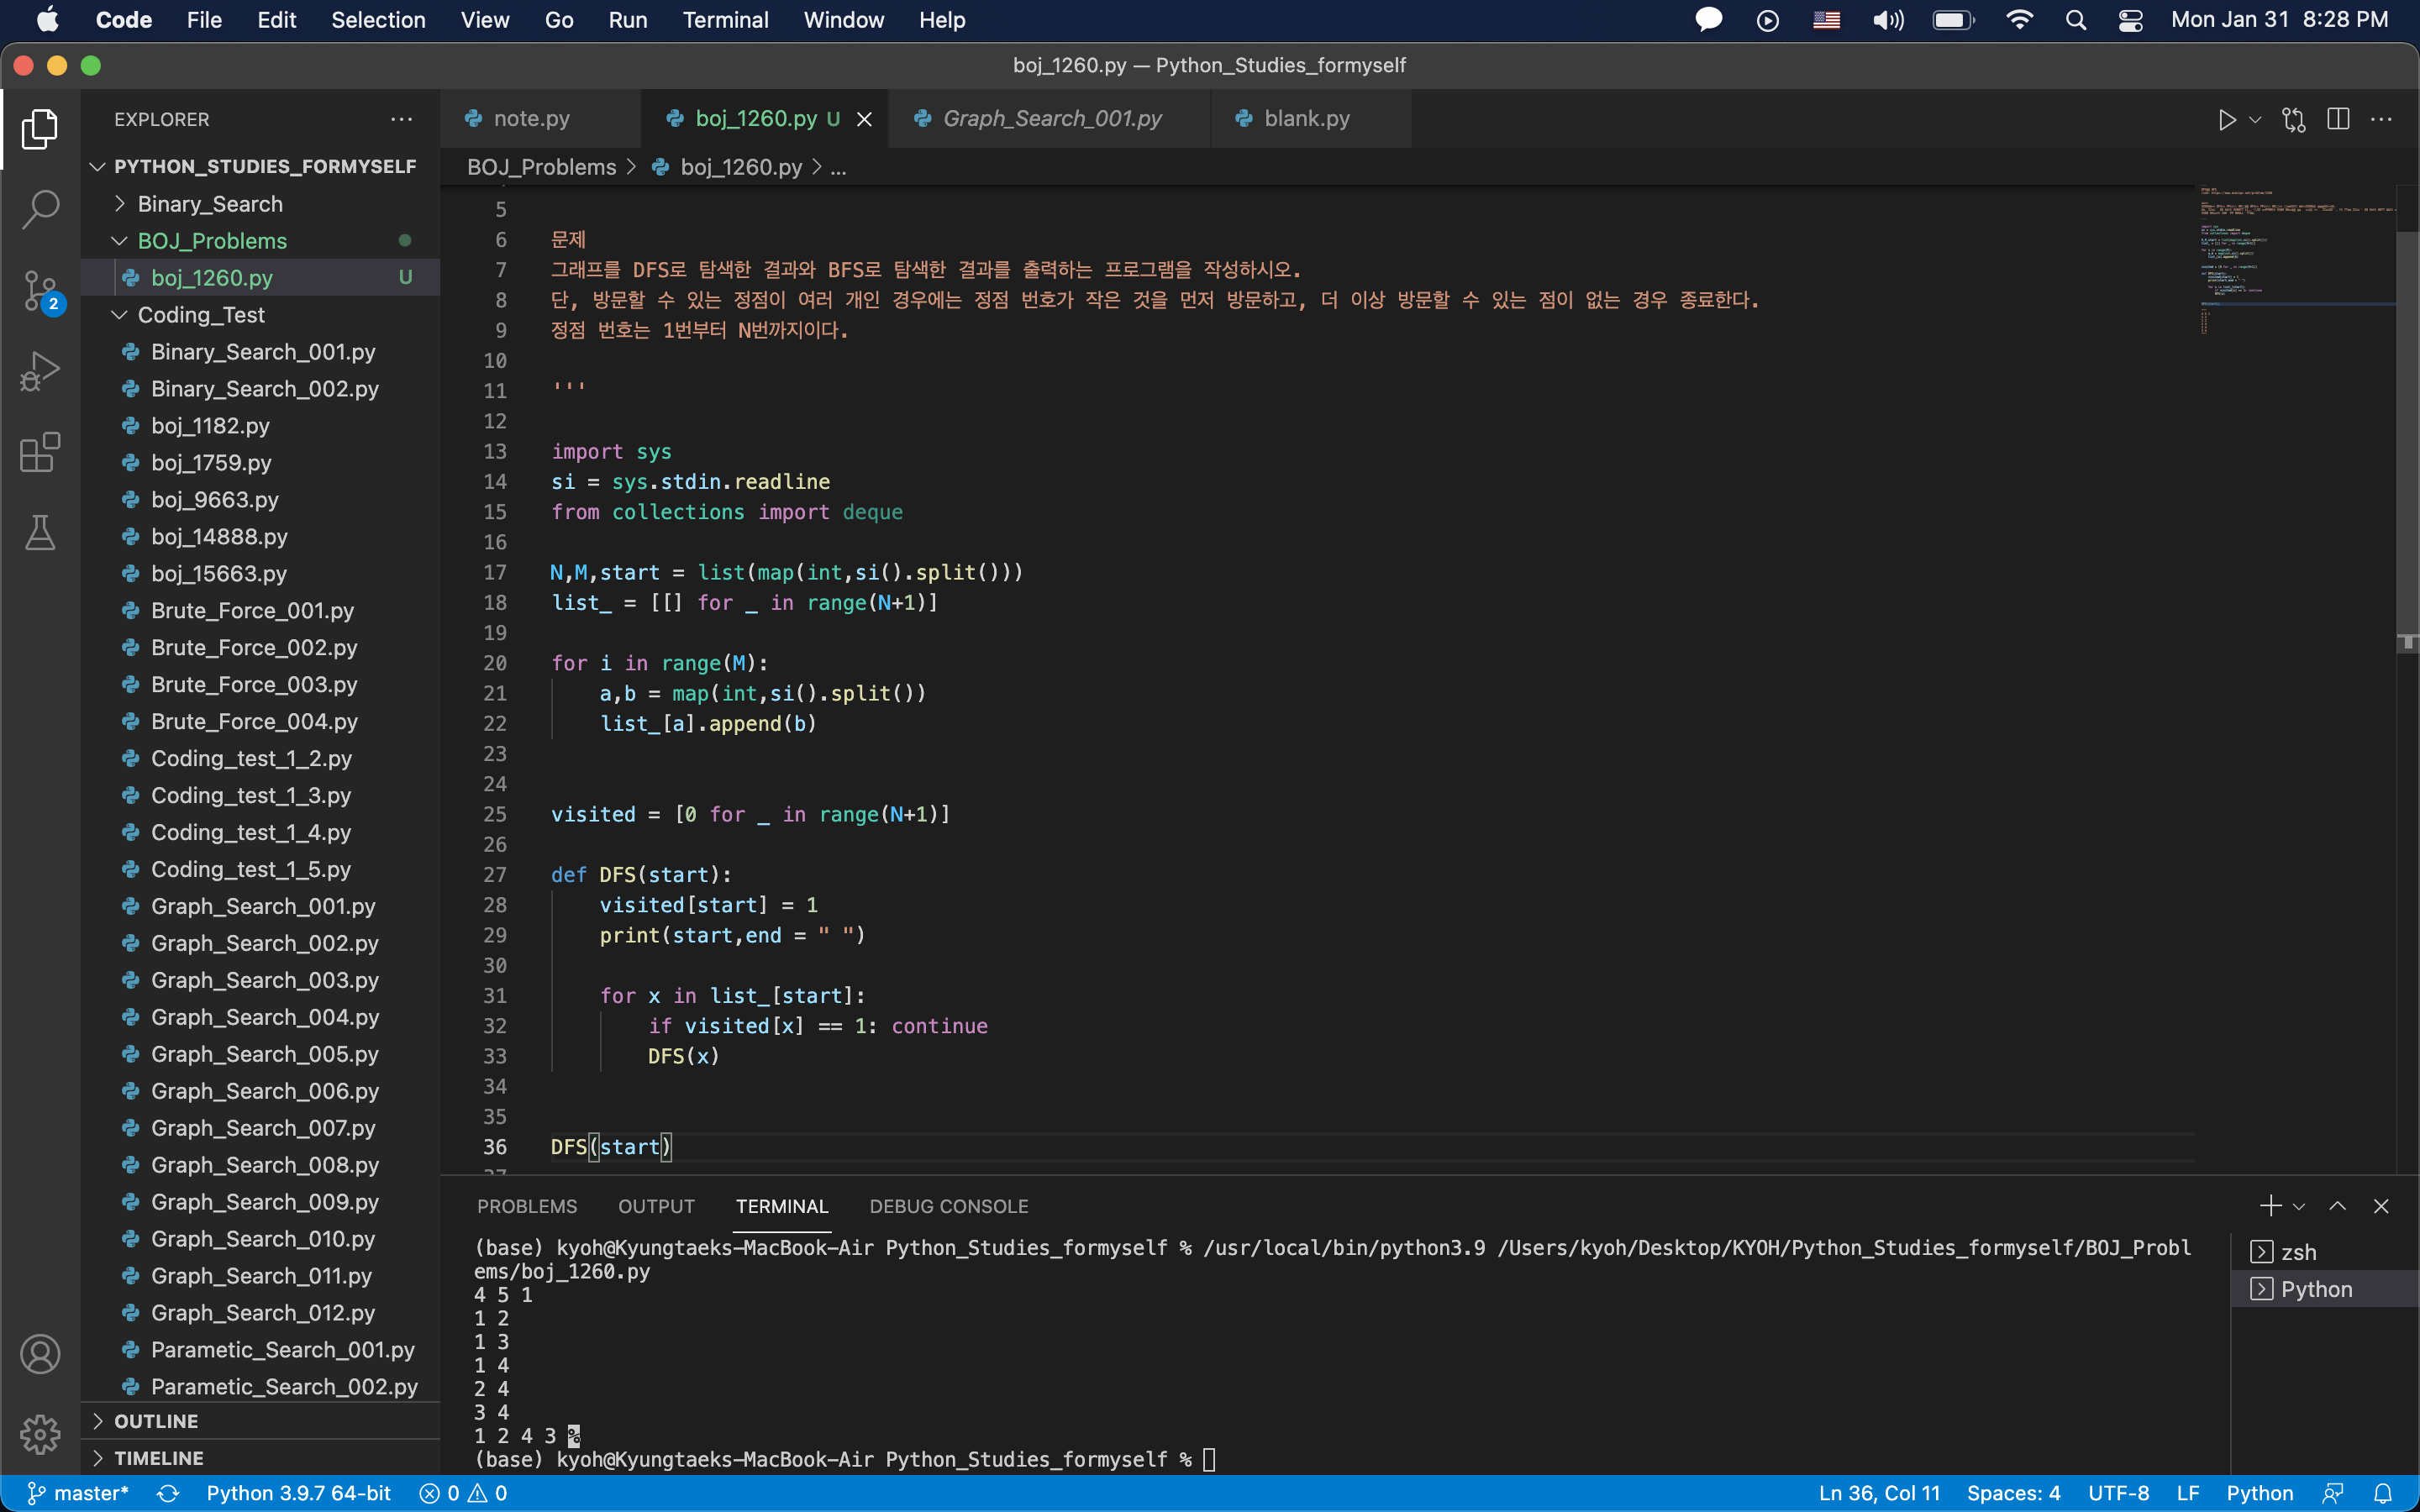The height and width of the screenshot is (1512, 2420).
Task: Open the launch profile dropdown beside new terminal
Action: point(2299,1206)
